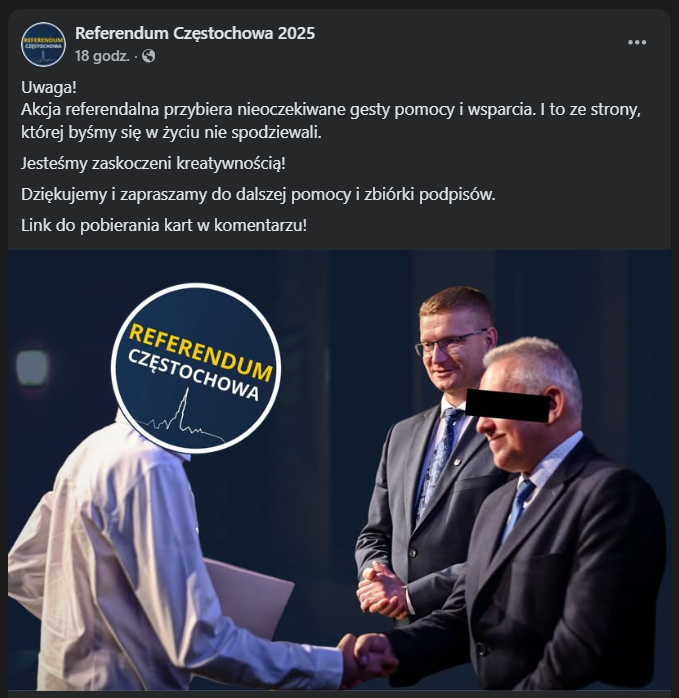
Task: Click the "Uwaga!" line of the post
Action: [x=49, y=87]
